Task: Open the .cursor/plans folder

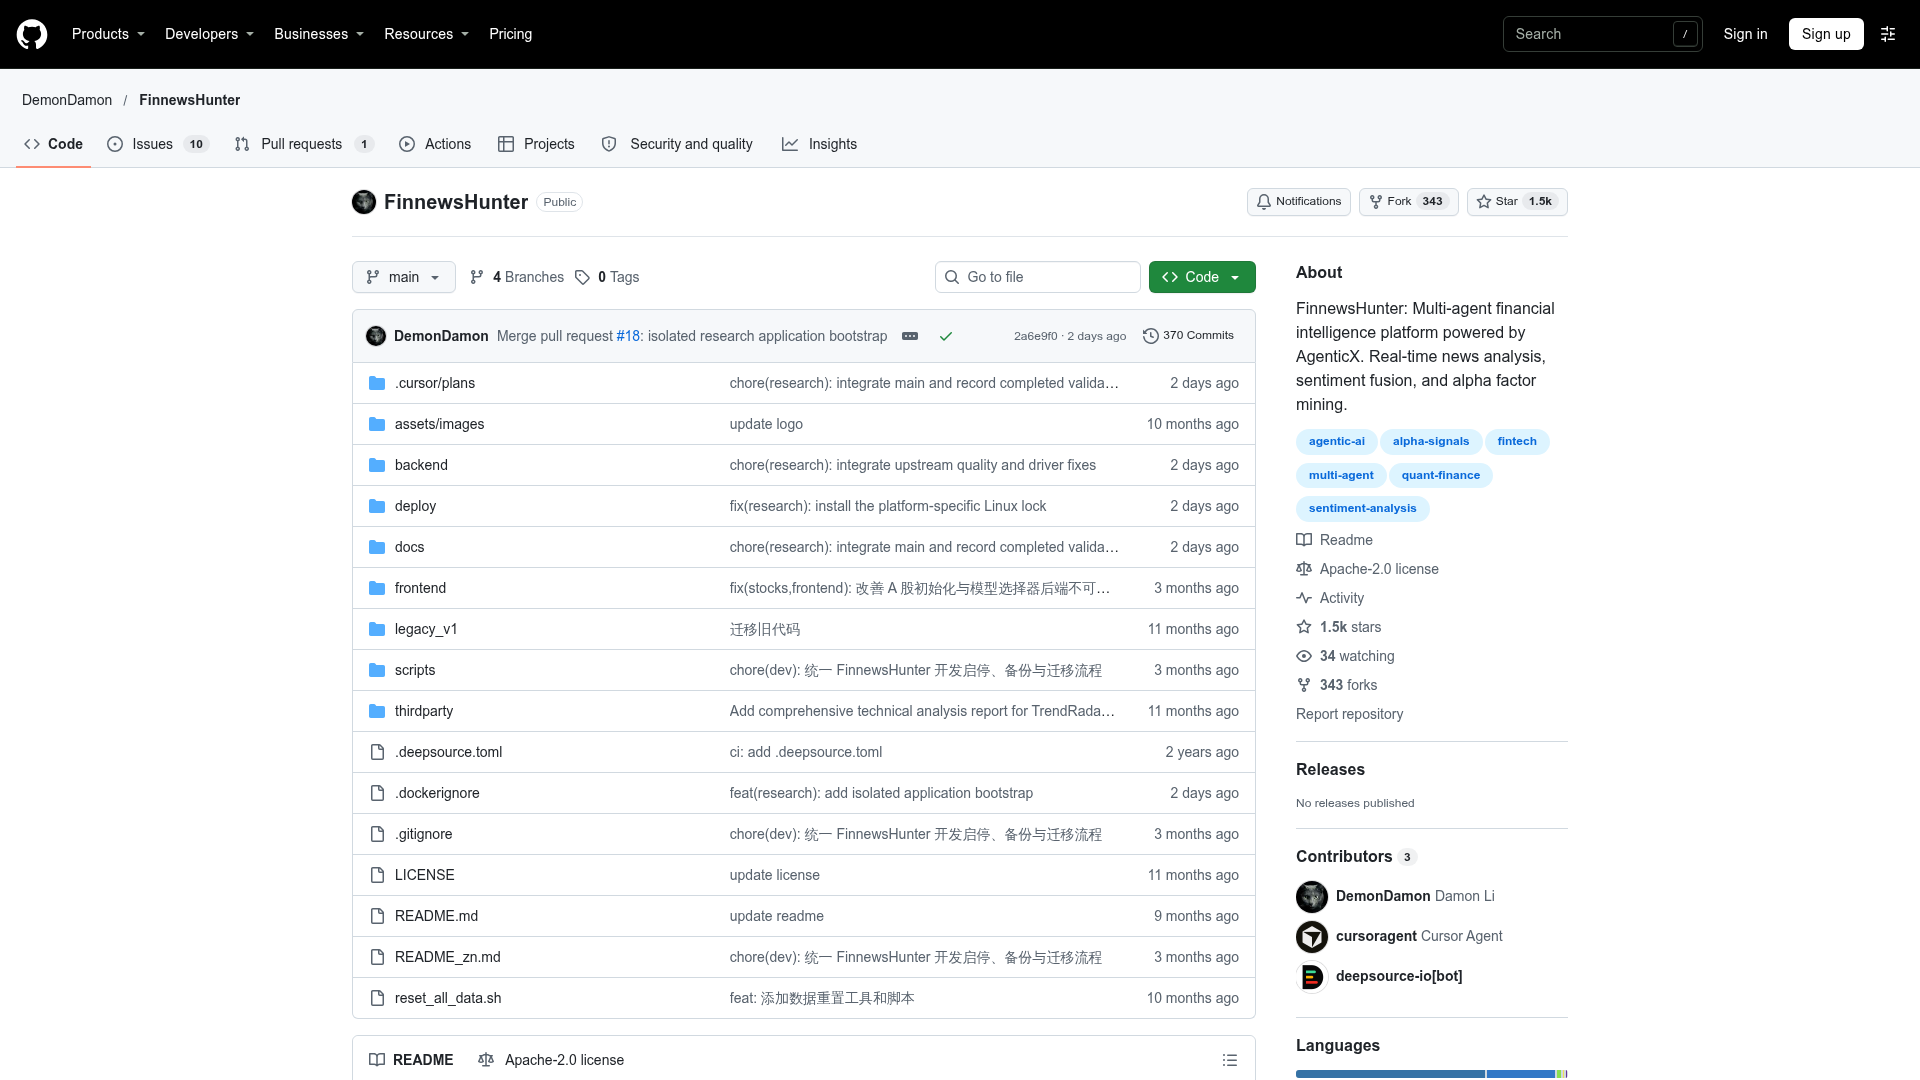Action: 435,383
